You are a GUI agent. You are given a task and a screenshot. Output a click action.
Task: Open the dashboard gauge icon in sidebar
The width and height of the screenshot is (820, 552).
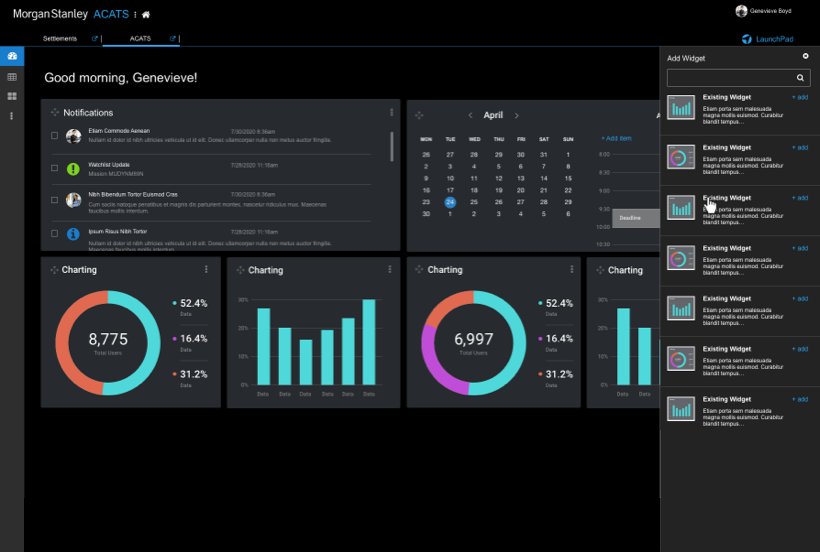[12, 57]
